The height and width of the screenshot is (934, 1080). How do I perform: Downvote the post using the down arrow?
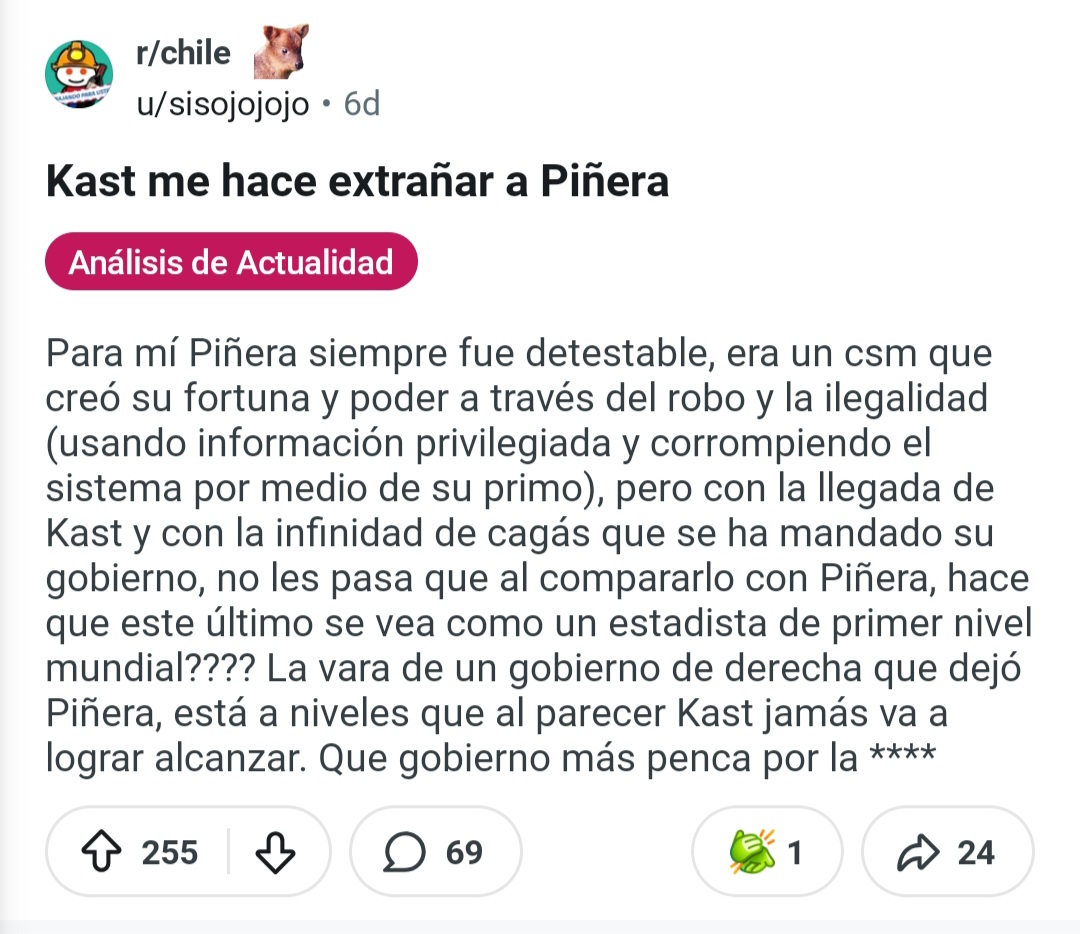pos(276,852)
